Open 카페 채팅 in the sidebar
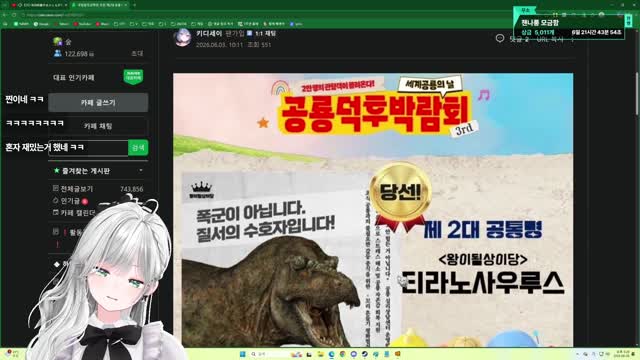 (x=98, y=126)
